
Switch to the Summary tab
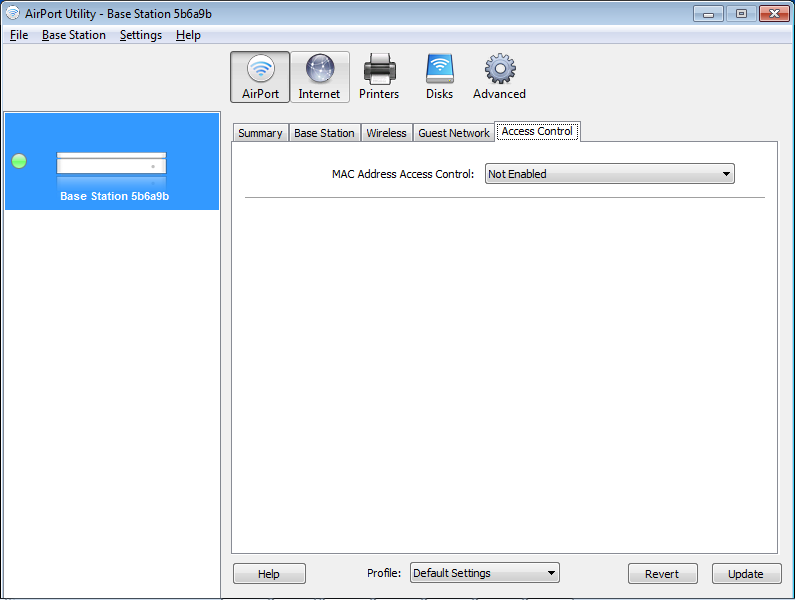260,133
